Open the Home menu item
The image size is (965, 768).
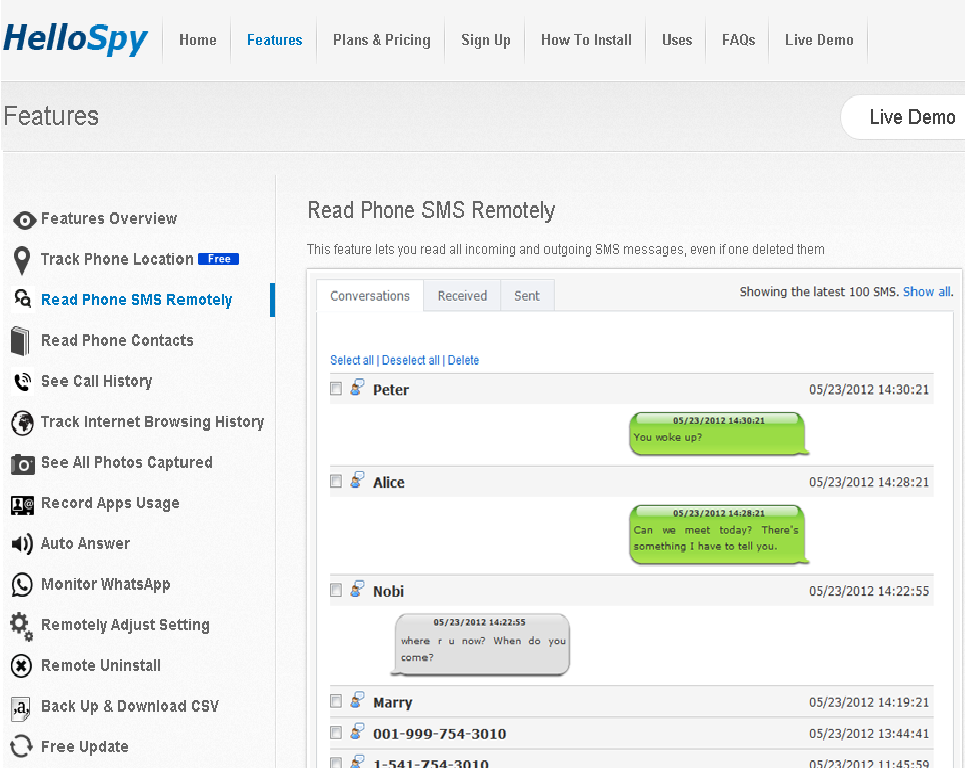pyautogui.click(x=198, y=40)
